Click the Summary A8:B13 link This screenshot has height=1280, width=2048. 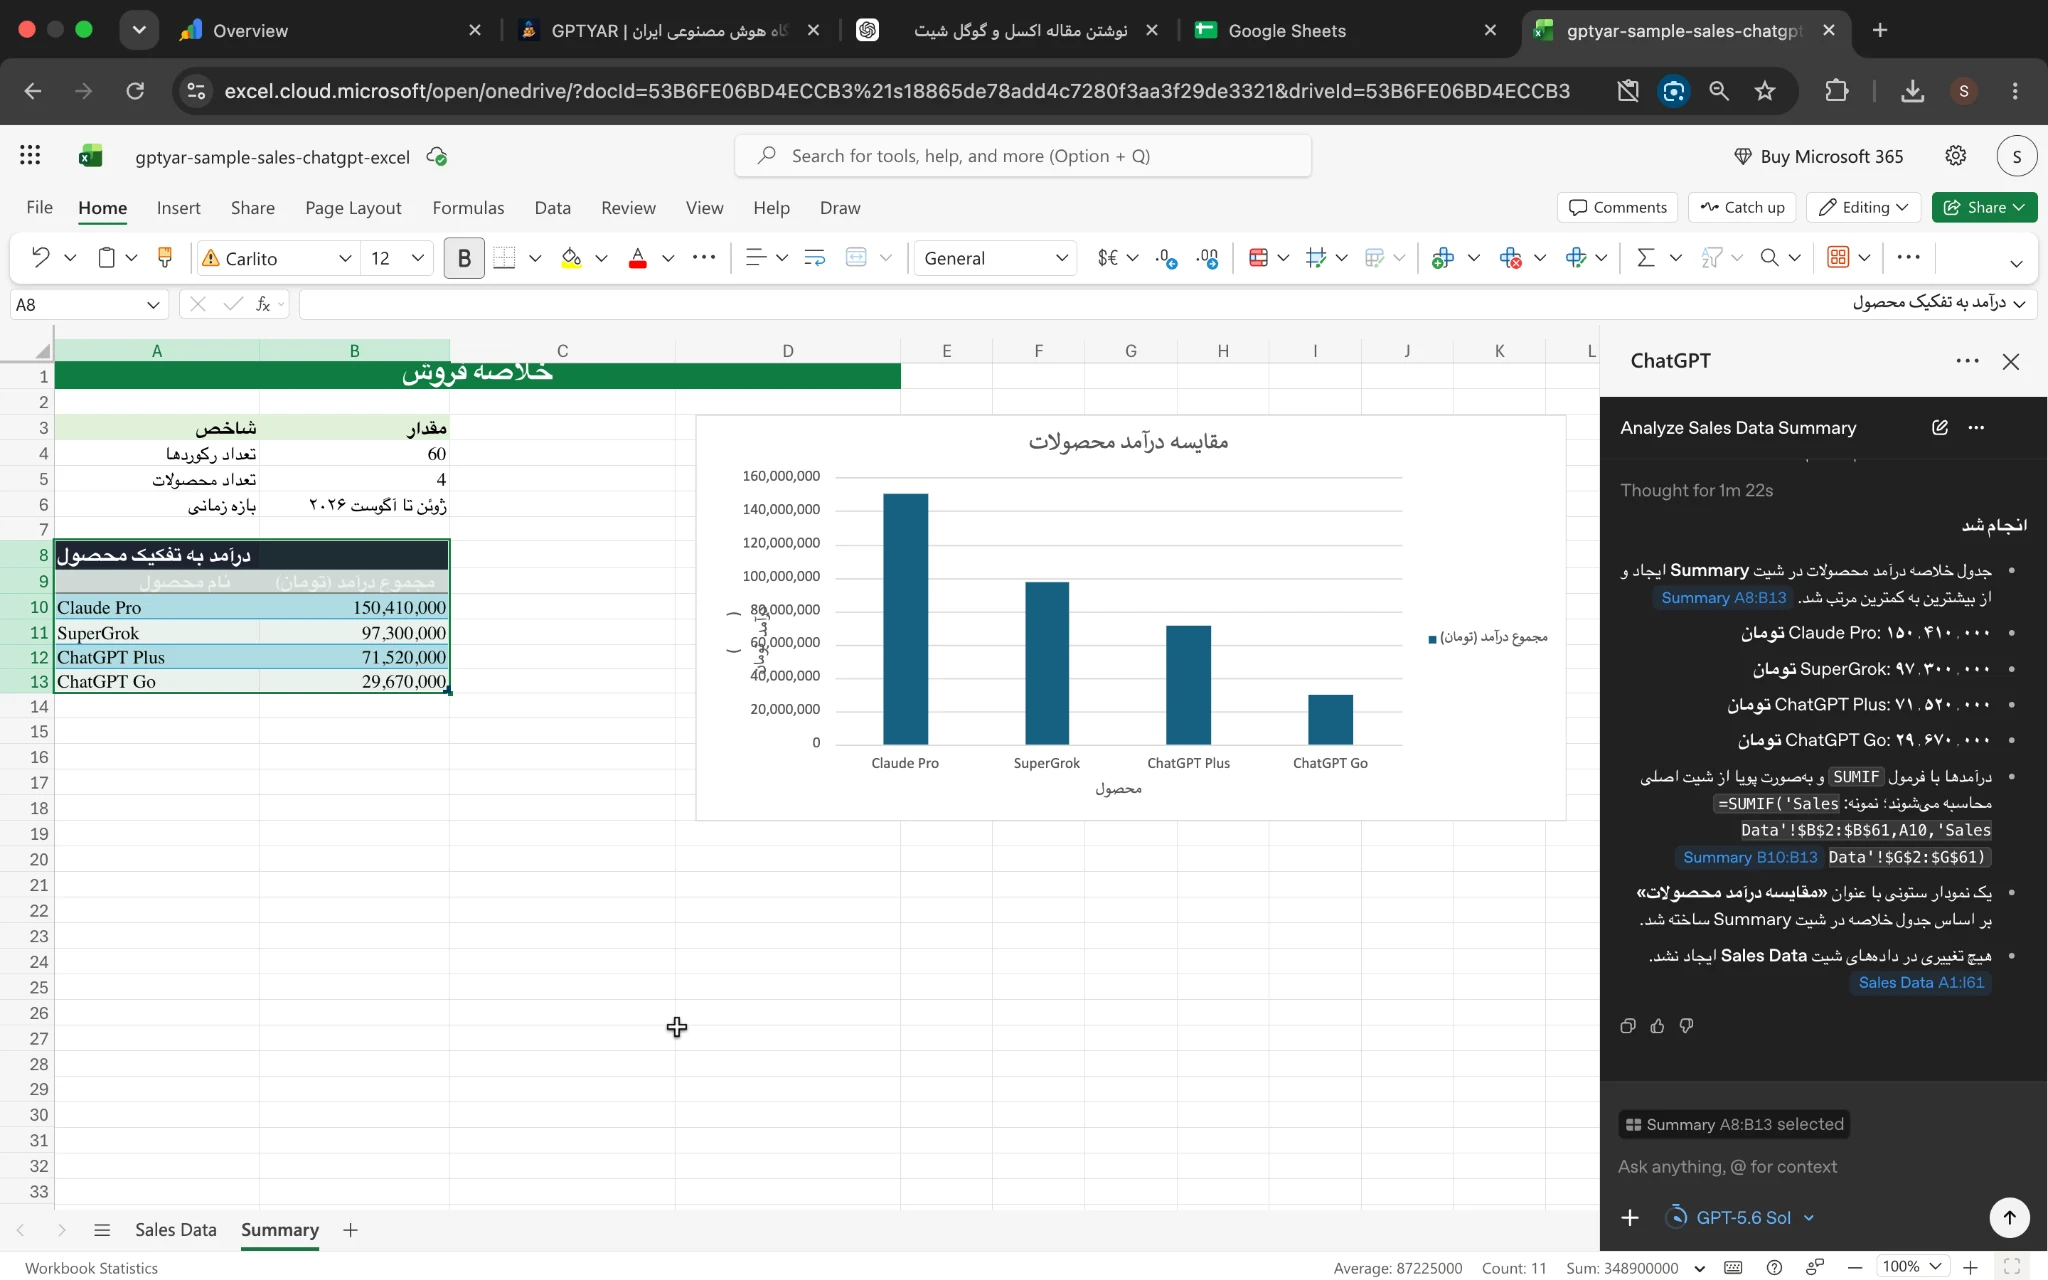coord(1723,597)
